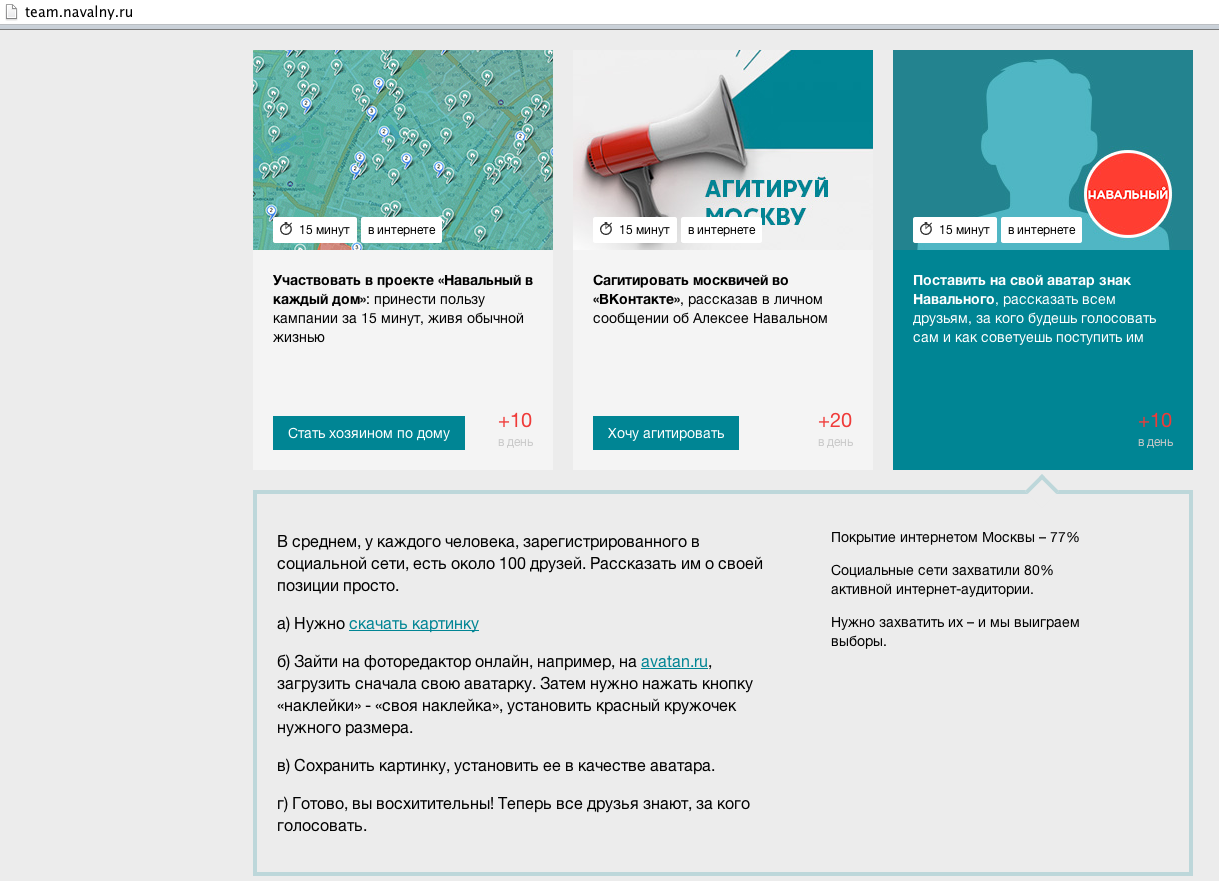
Task: Click the «в интернете» badge on the megaphone card
Action: coord(721,230)
